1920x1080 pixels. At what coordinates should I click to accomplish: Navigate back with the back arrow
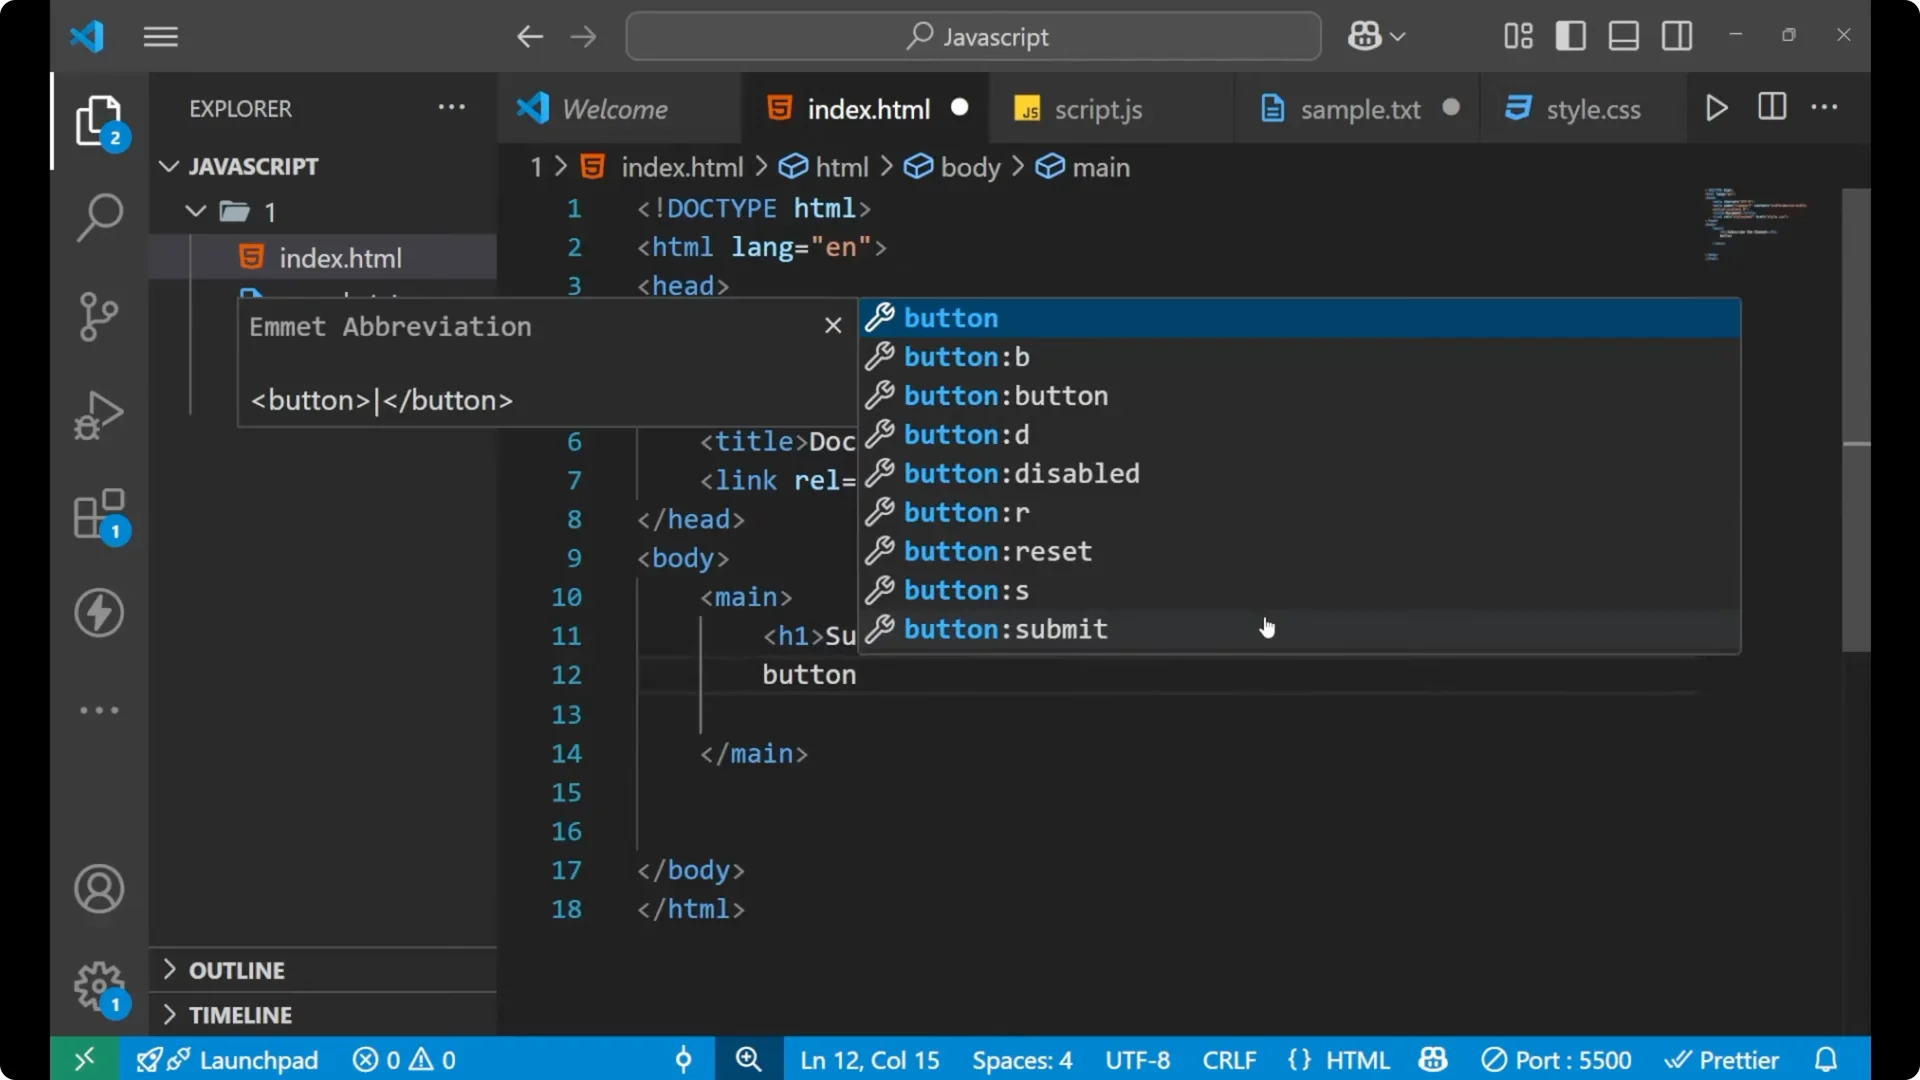coord(529,36)
